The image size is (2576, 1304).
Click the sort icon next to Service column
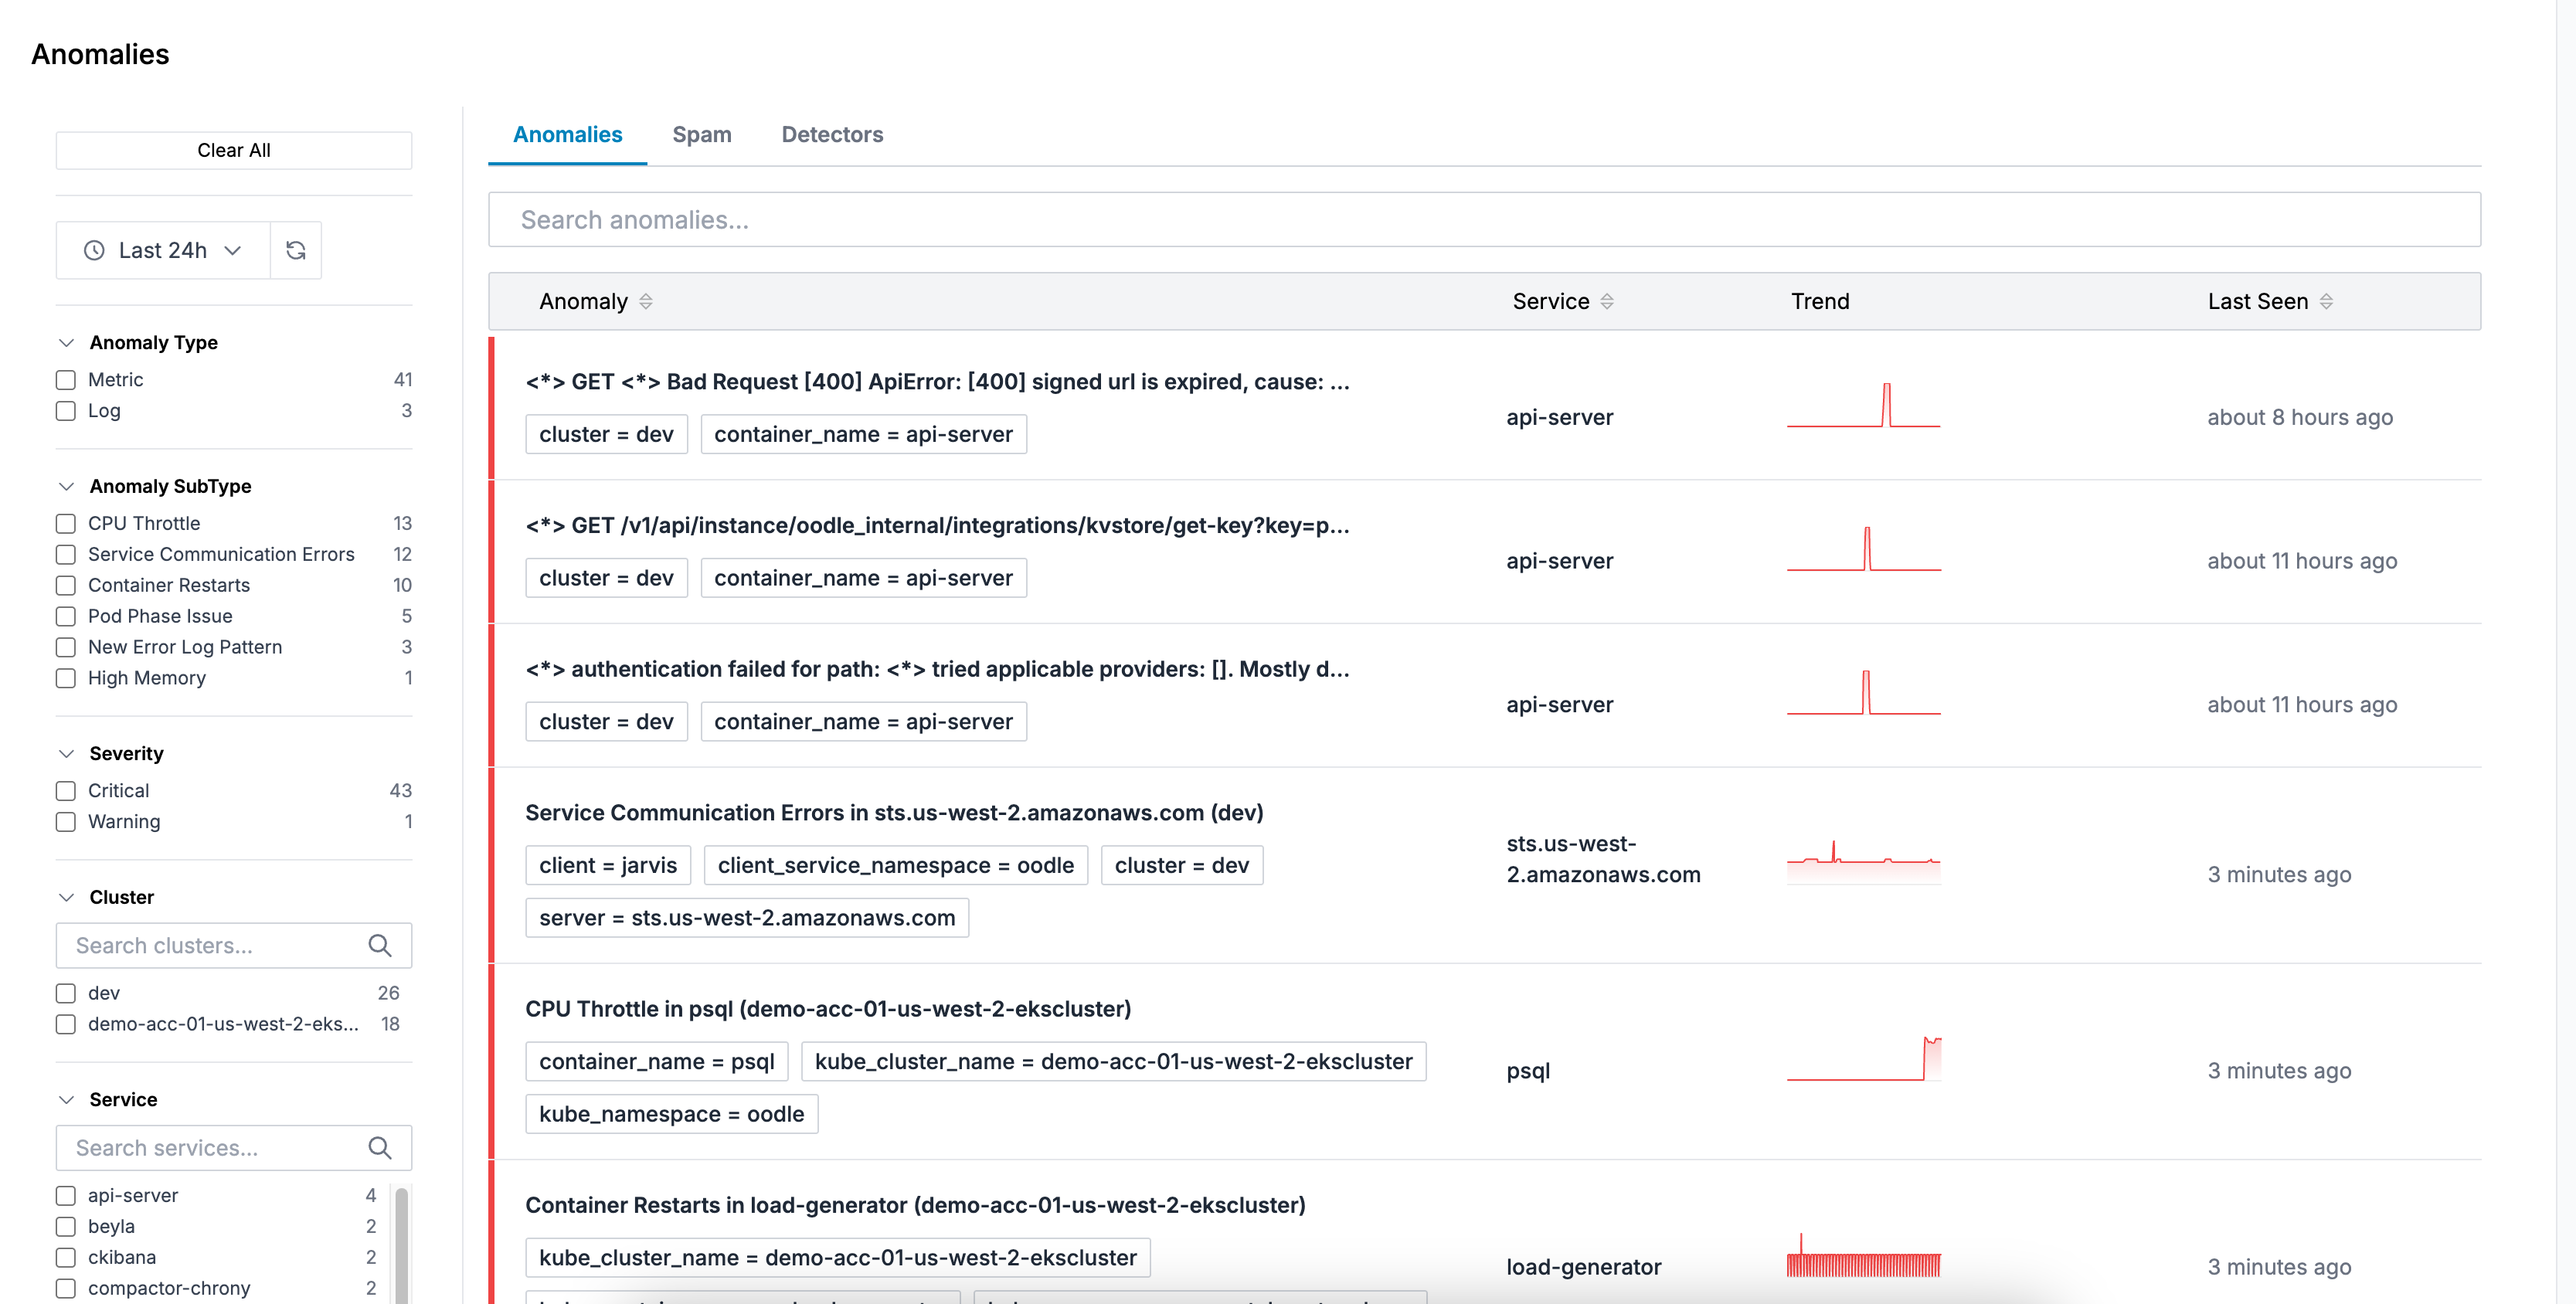click(1607, 301)
